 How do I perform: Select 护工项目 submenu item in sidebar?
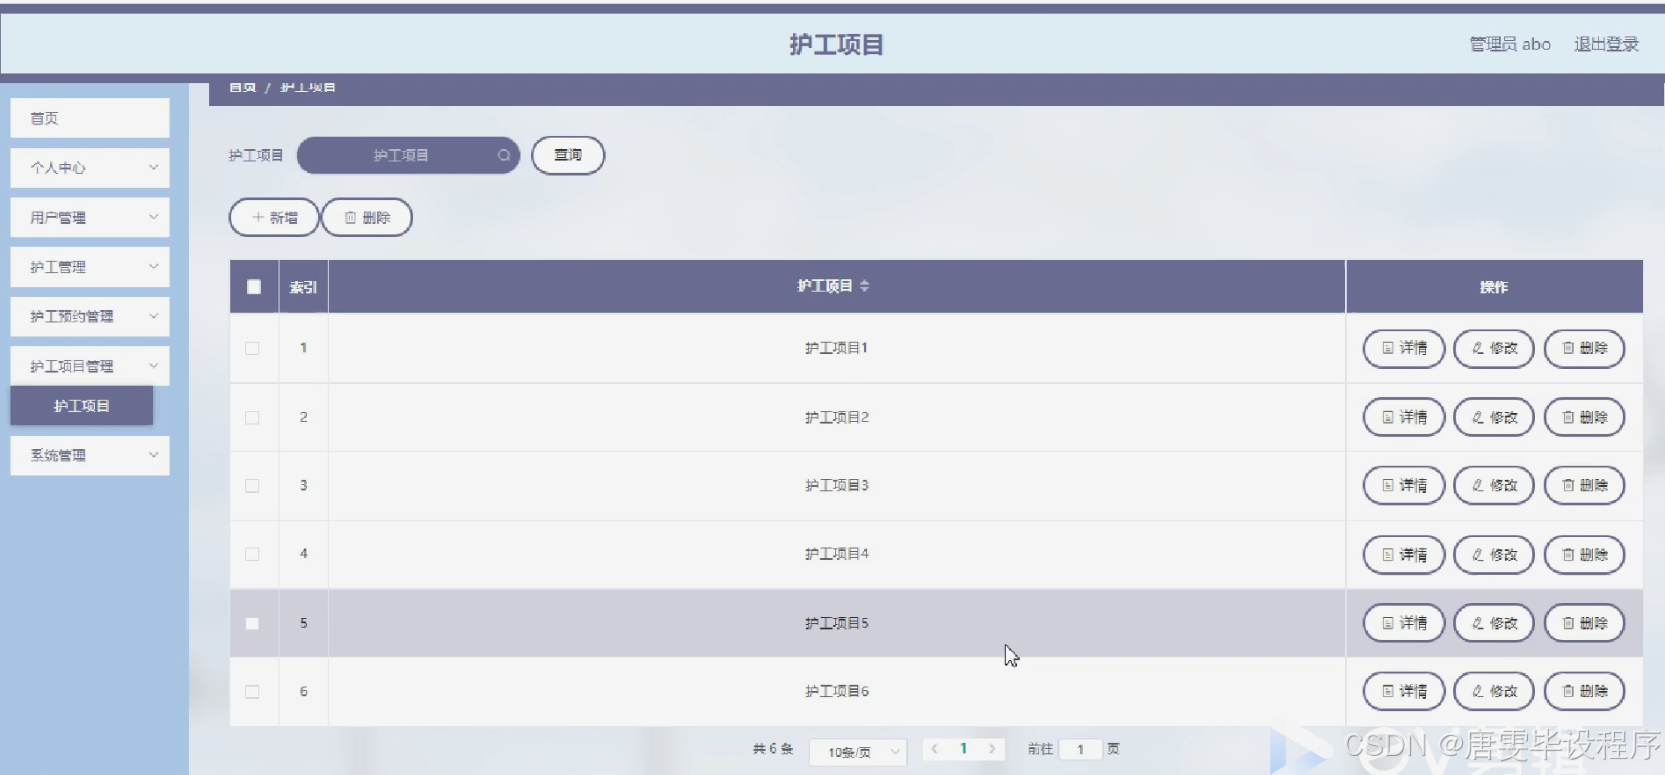(82, 406)
